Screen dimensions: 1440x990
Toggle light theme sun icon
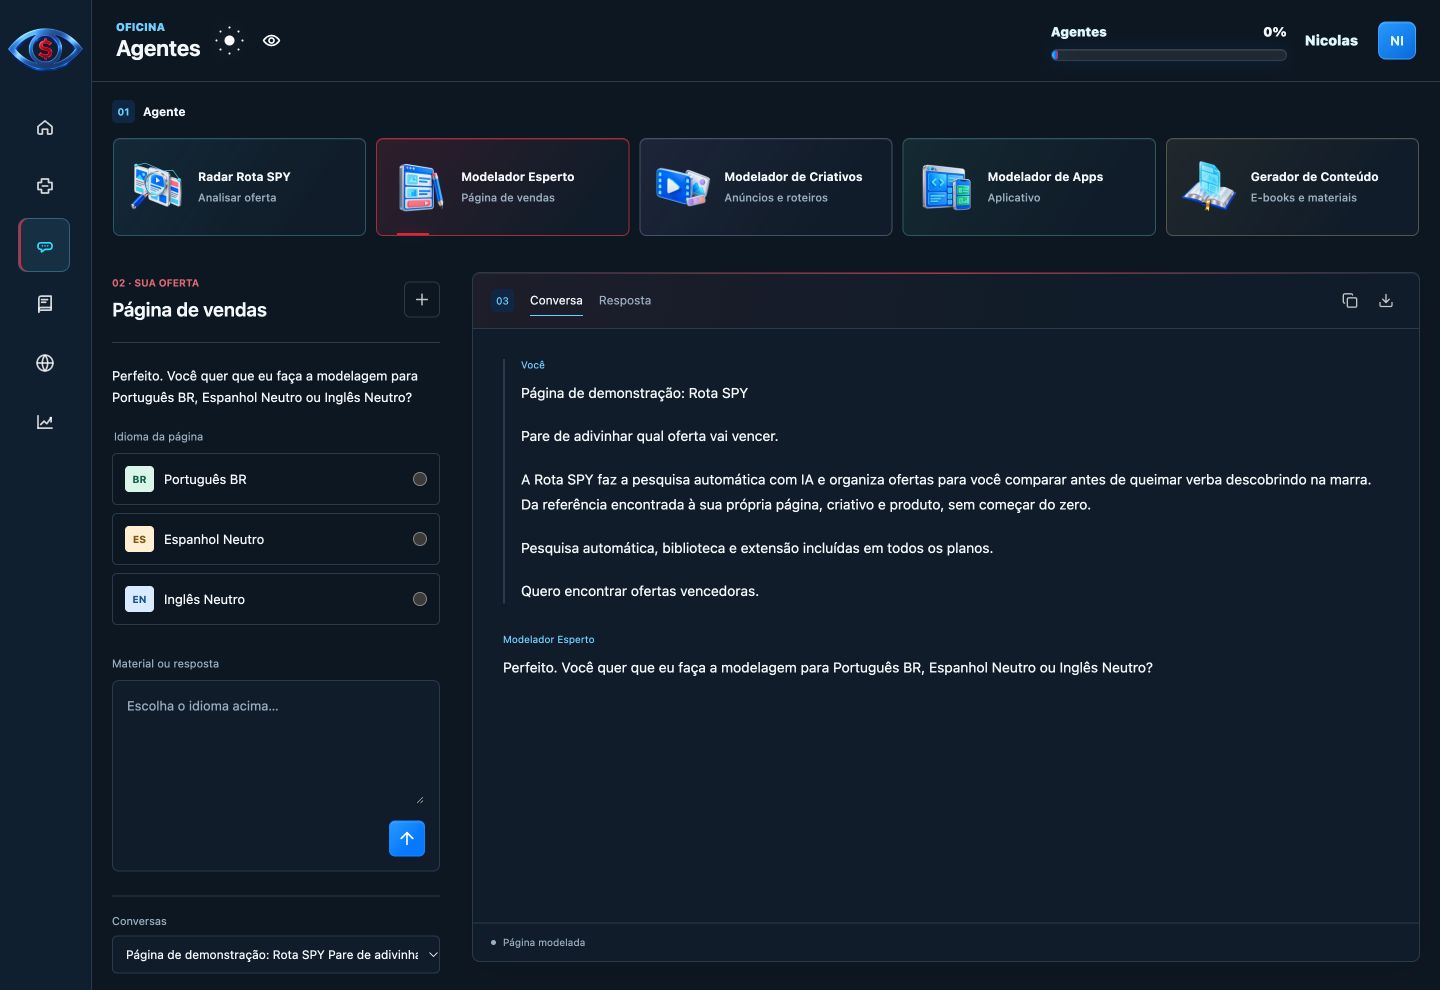tap(229, 41)
